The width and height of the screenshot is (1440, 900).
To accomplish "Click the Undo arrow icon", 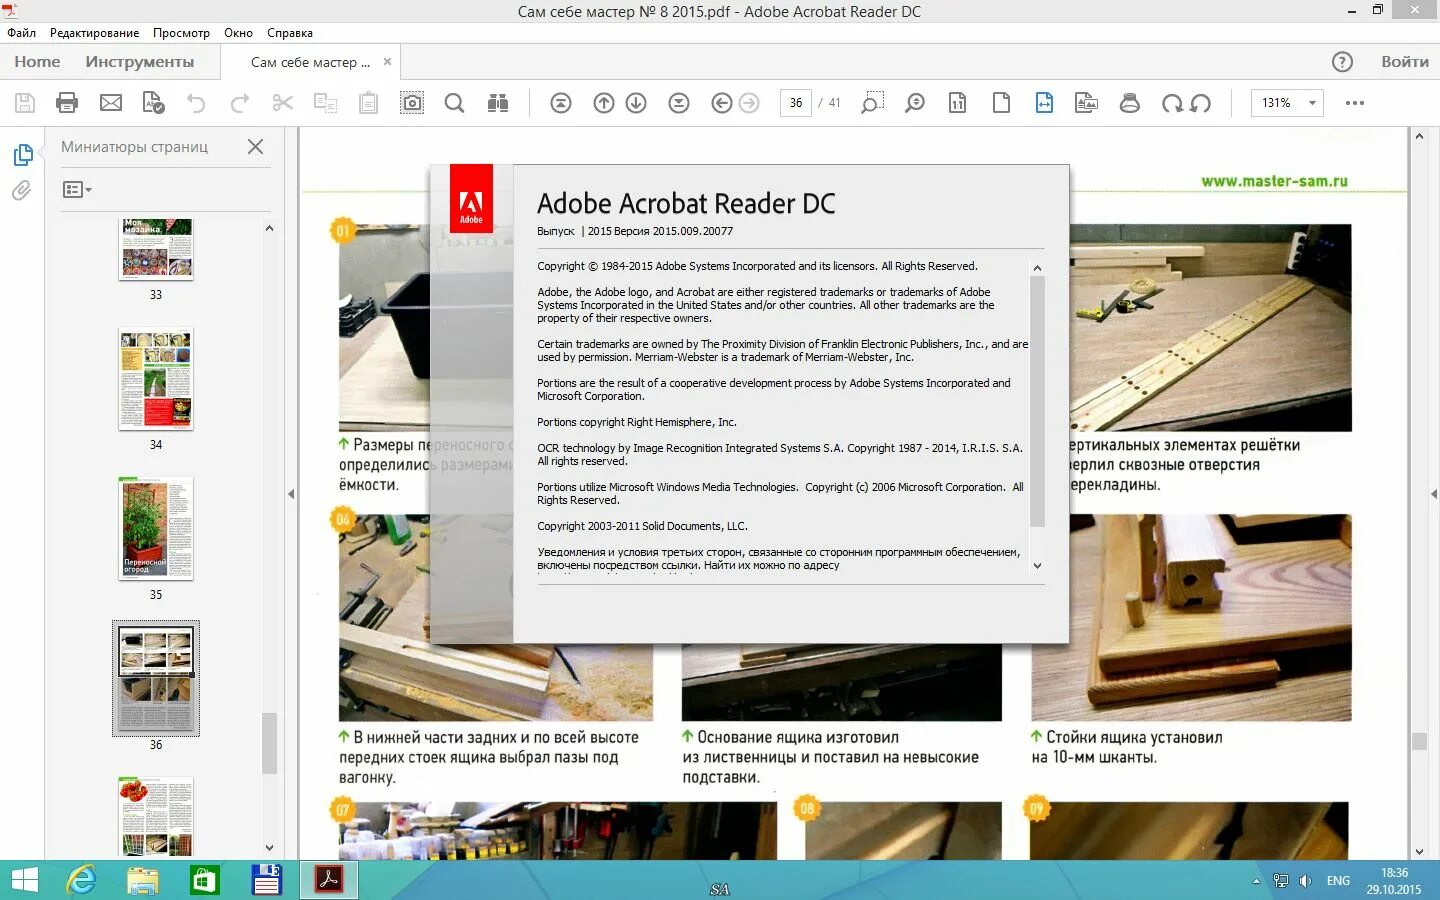I will click(x=196, y=103).
